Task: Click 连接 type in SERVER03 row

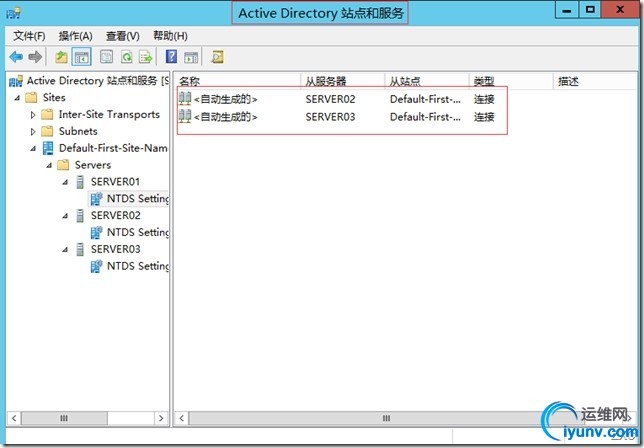Action: [x=484, y=117]
